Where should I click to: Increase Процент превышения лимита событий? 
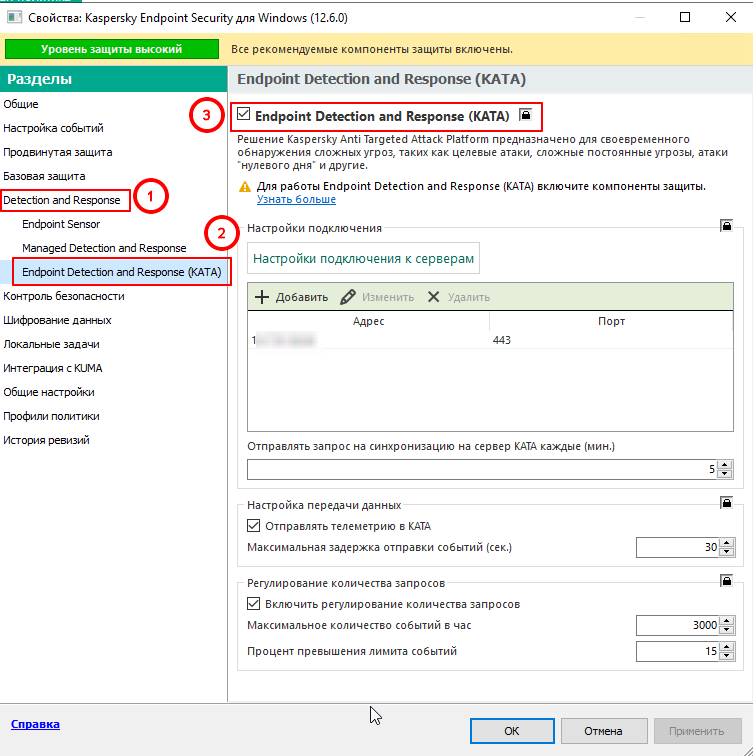coord(726,647)
